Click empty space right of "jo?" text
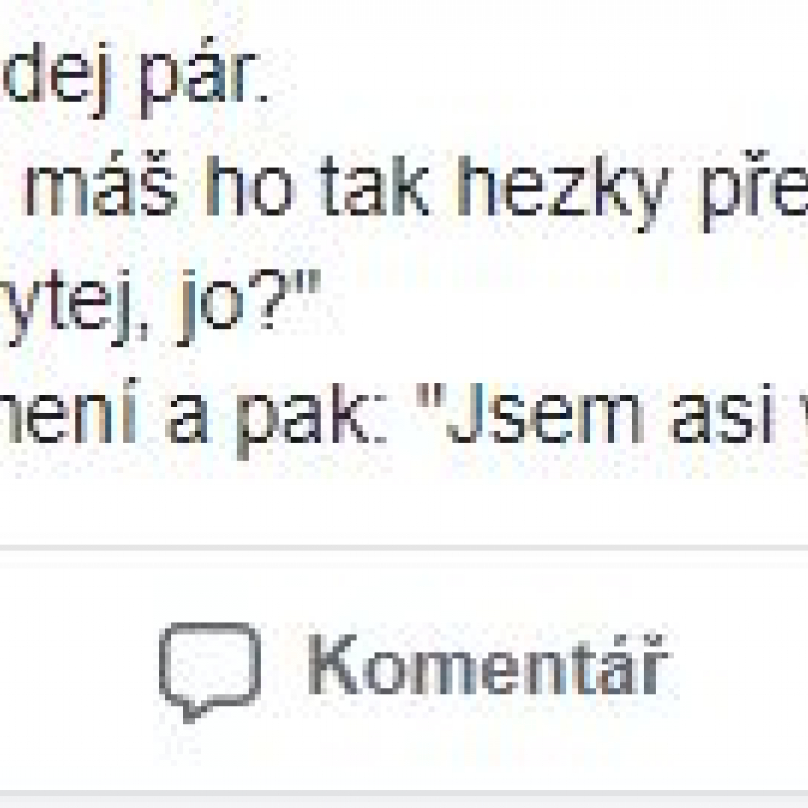This screenshot has height=808, width=808. [x=567, y=307]
